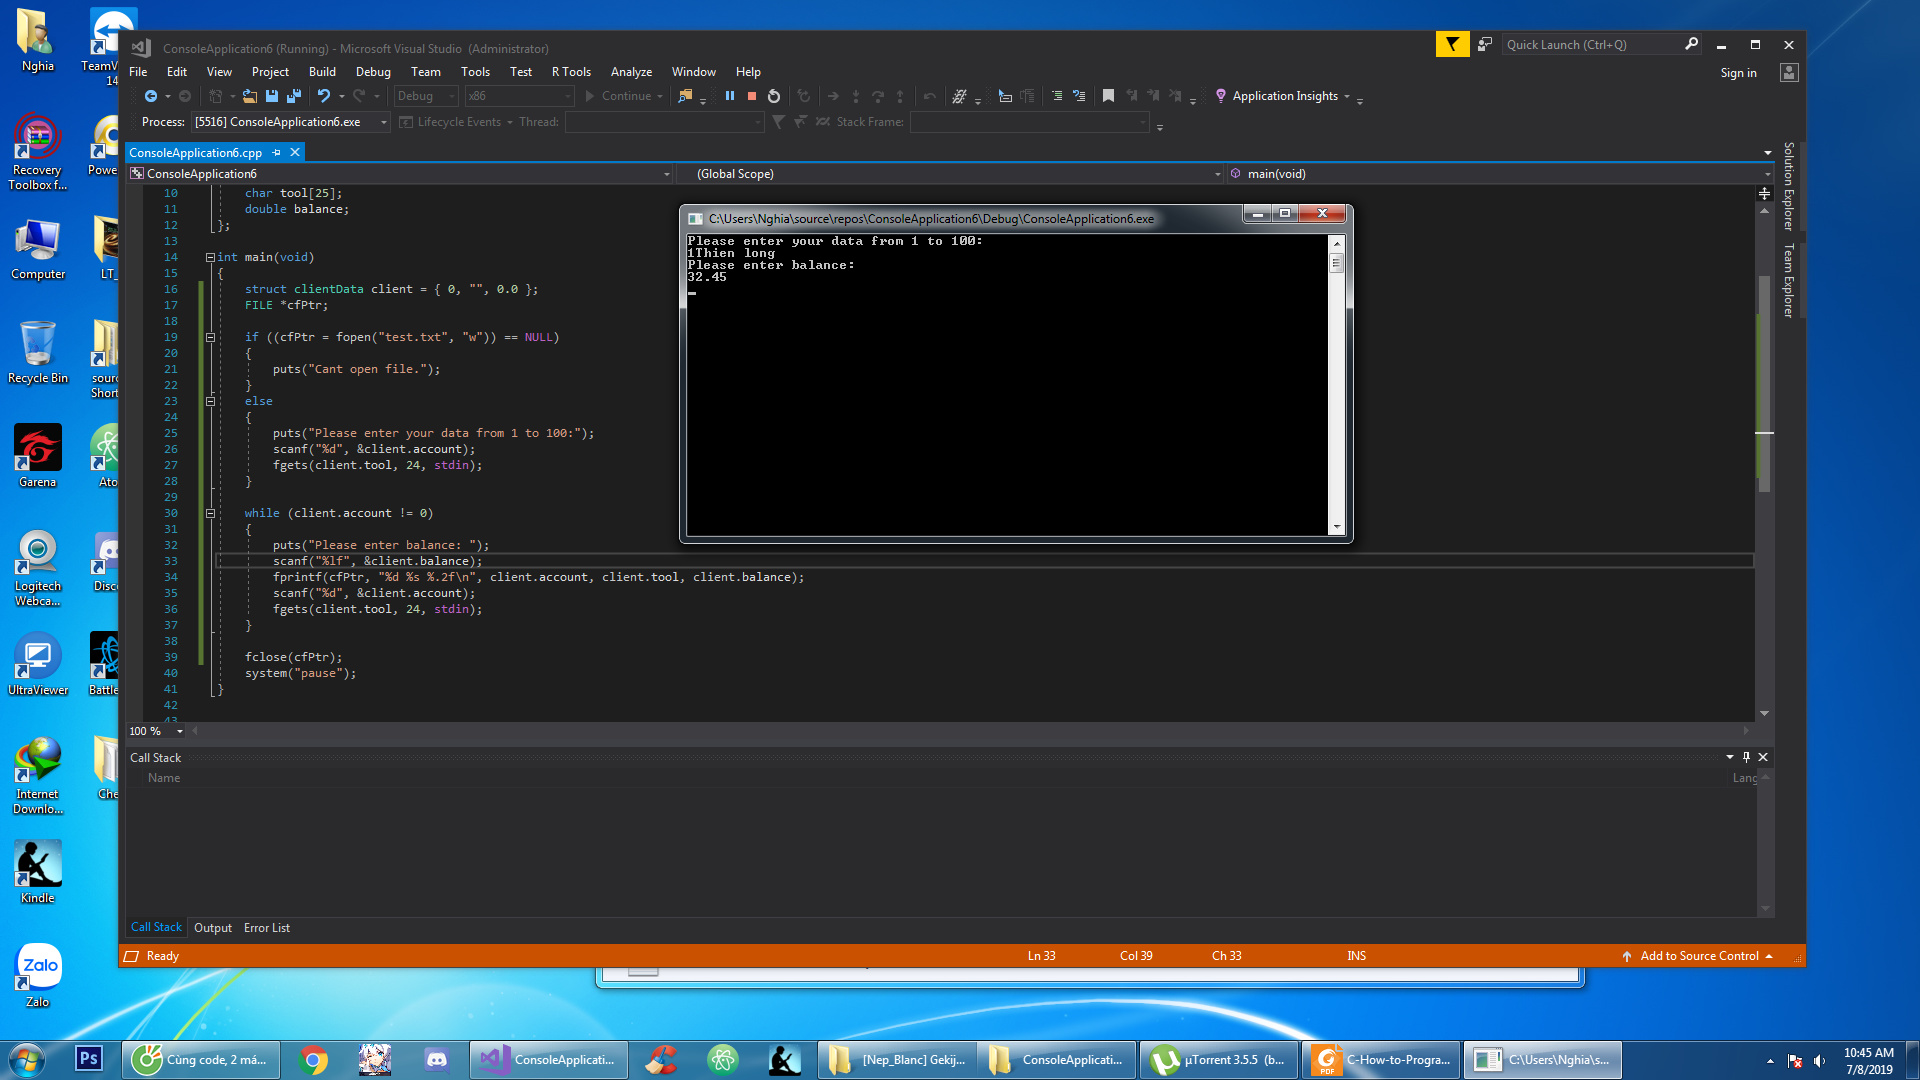Click the Undo arrow icon
Viewport: 1920px width, 1080px height.
pos(324,96)
